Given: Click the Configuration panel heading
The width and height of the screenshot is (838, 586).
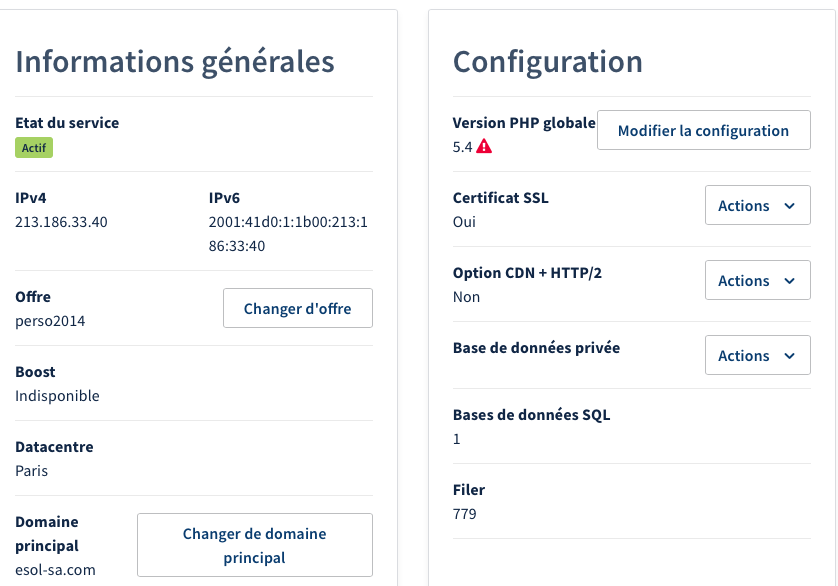Looking at the screenshot, I should coord(548,62).
